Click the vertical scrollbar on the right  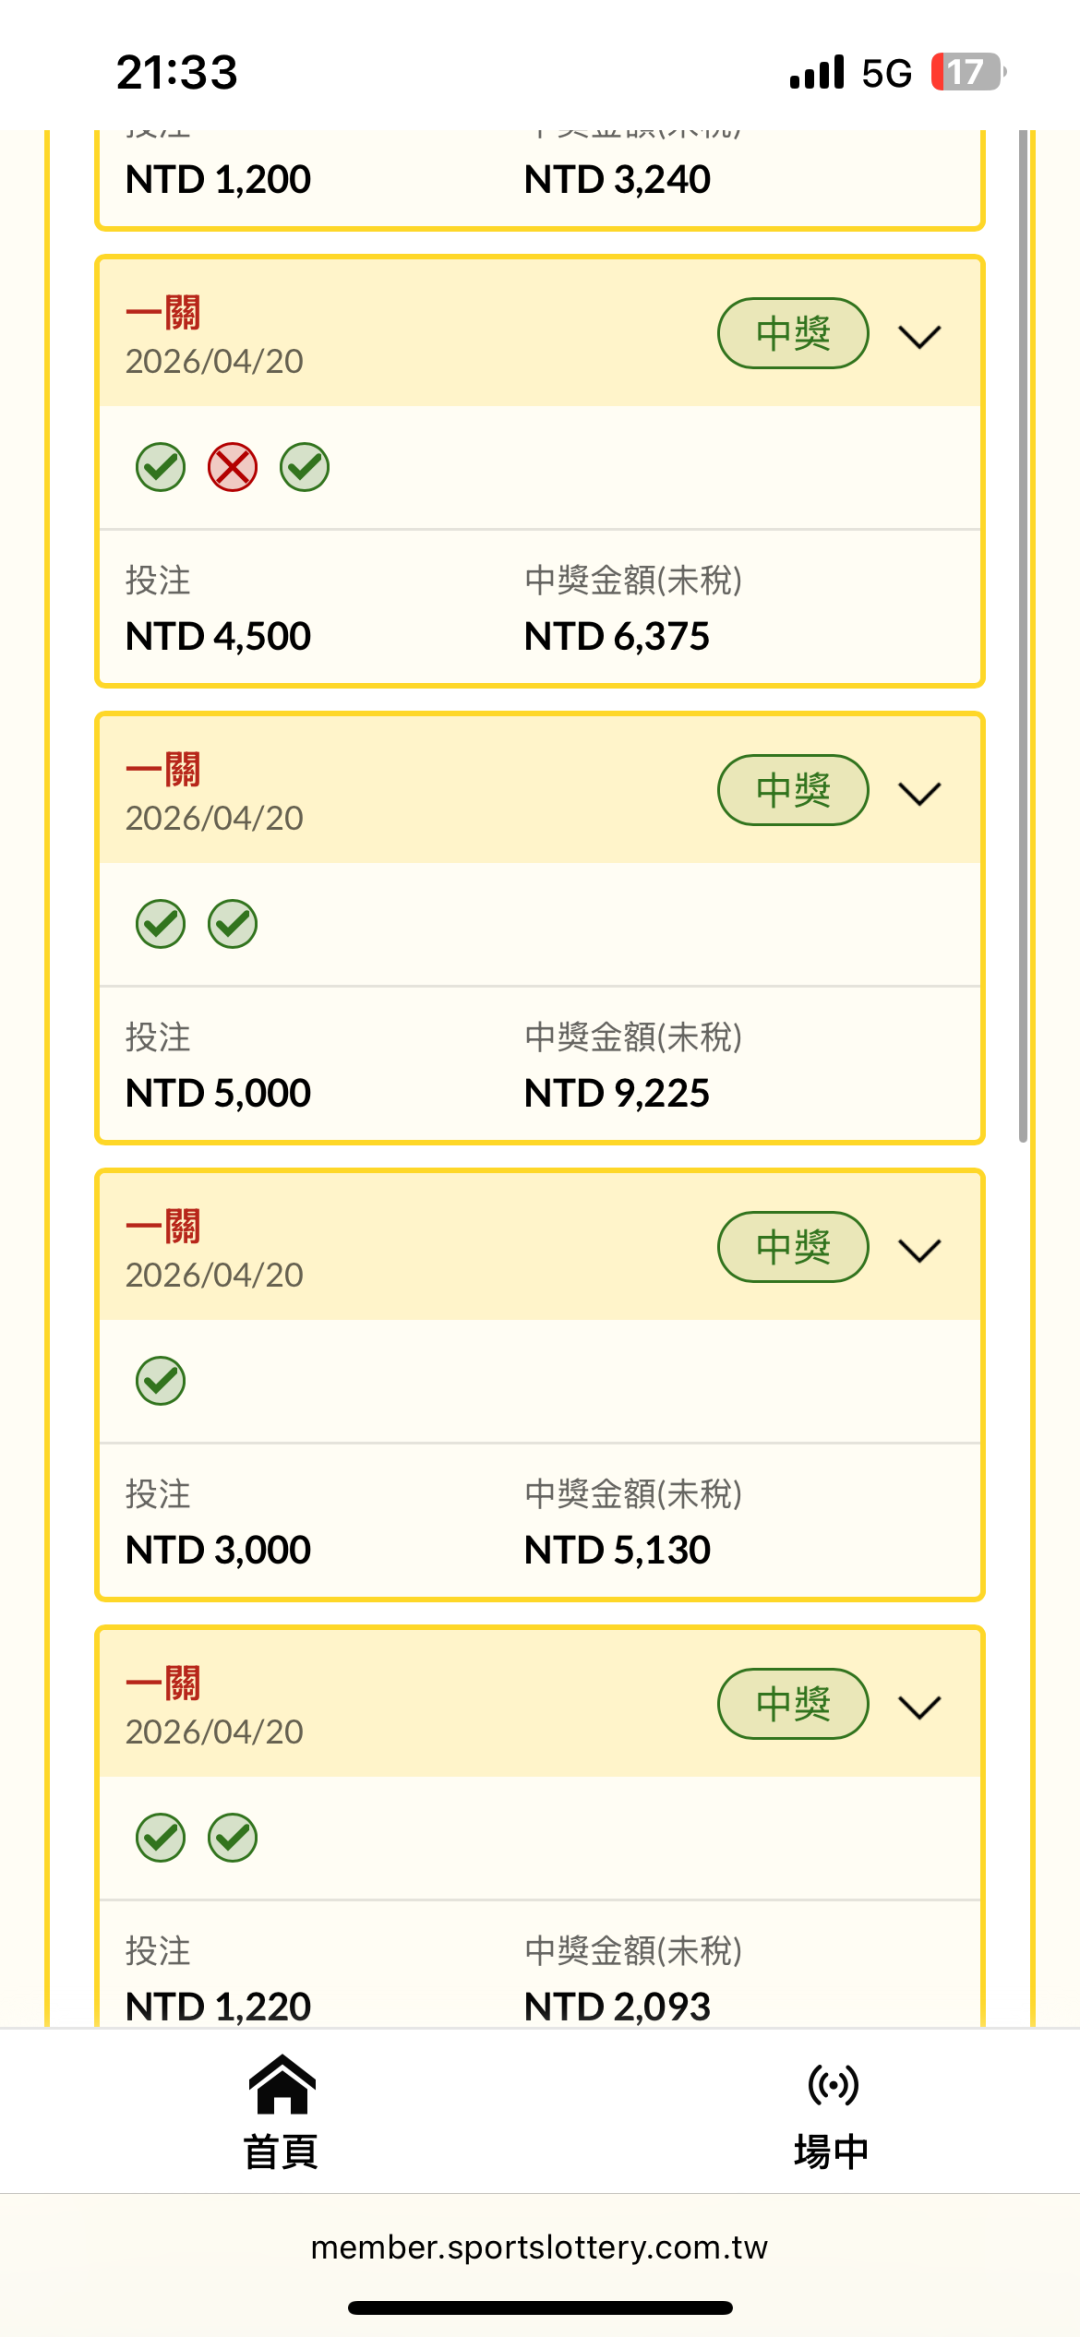click(1023, 640)
